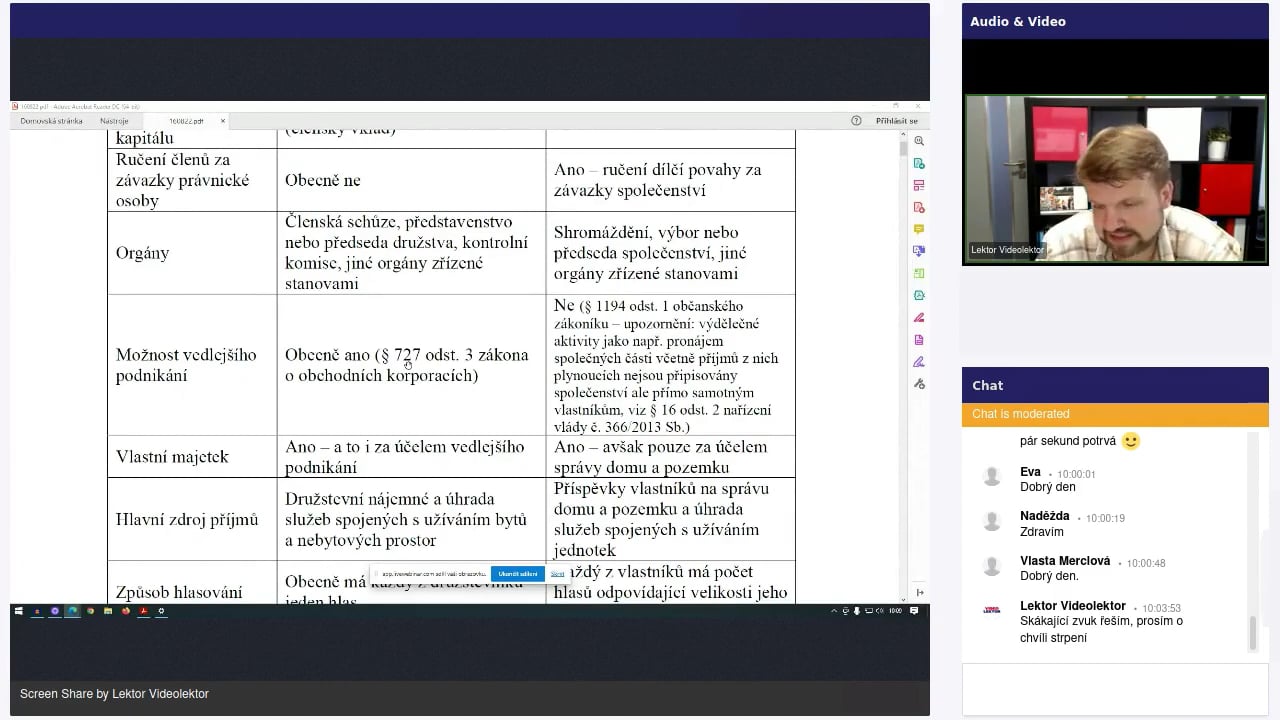1280x720 pixels.
Task: Click the Chrome taskbar icon
Action: tap(90, 611)
